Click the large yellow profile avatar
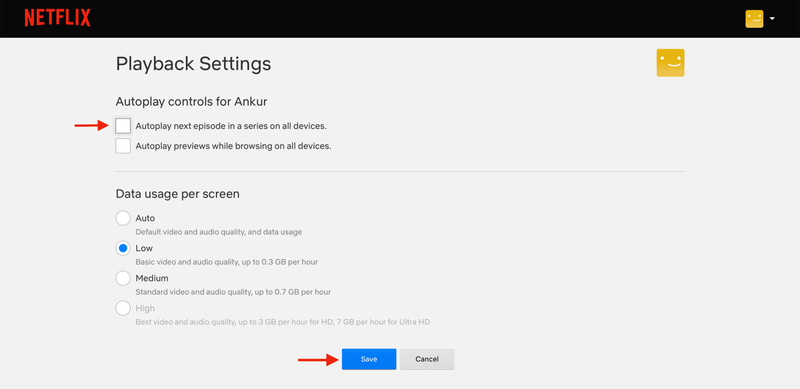This screenshot has width=800, height=389. tap(670, 63)
